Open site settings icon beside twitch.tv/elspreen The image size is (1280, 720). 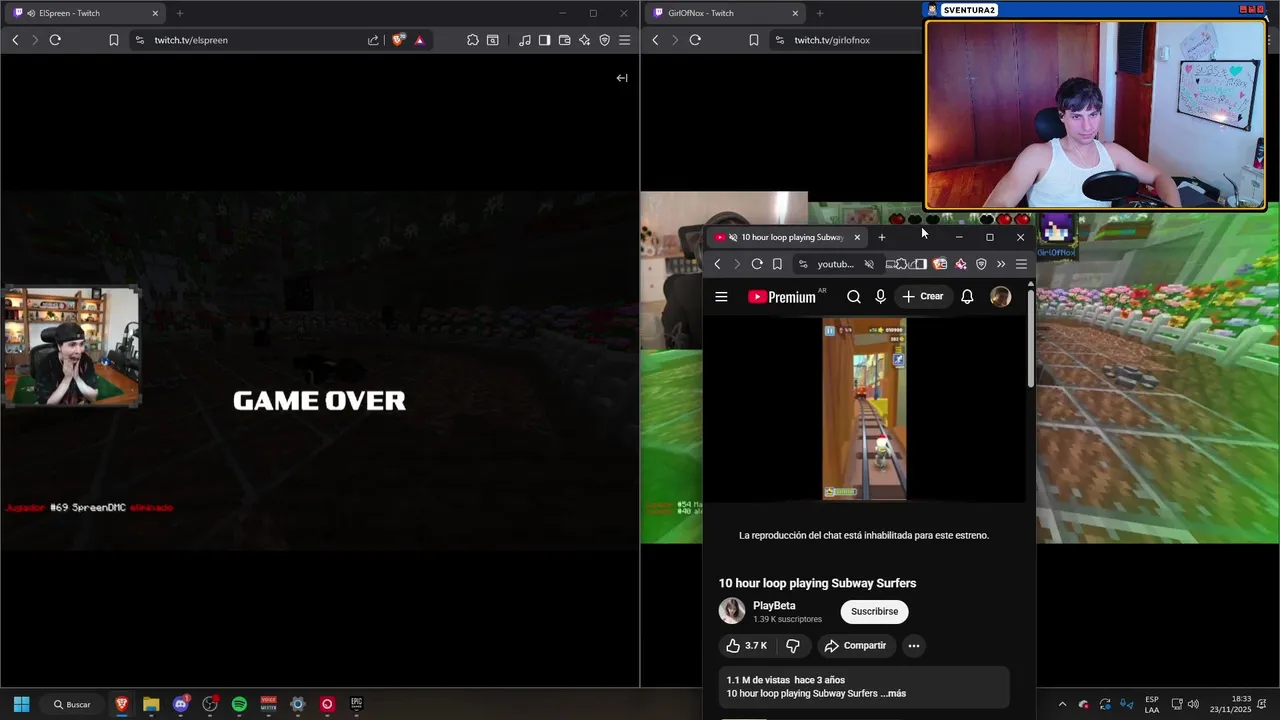(x=140, y=40)
